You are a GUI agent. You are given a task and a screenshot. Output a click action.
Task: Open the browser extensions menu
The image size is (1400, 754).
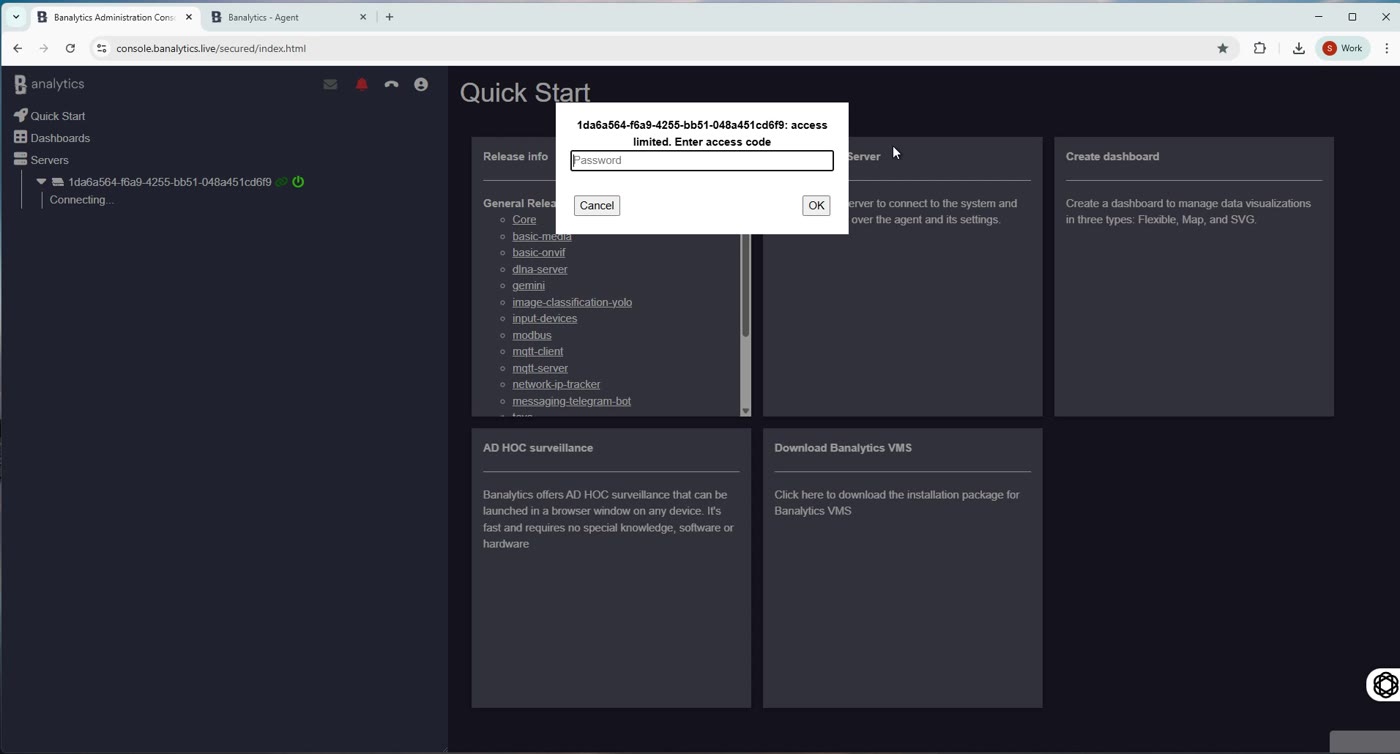(1260, 48)
